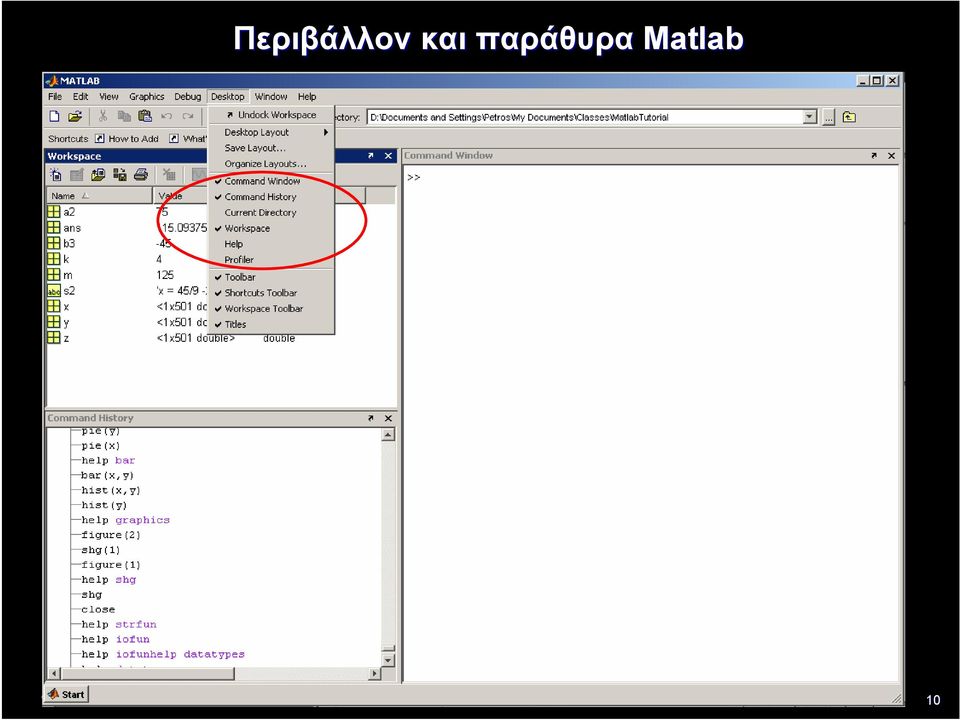Choose Undock Workspace from Desktop menu
The image size is (960, 720).
[x=271, y=115]
